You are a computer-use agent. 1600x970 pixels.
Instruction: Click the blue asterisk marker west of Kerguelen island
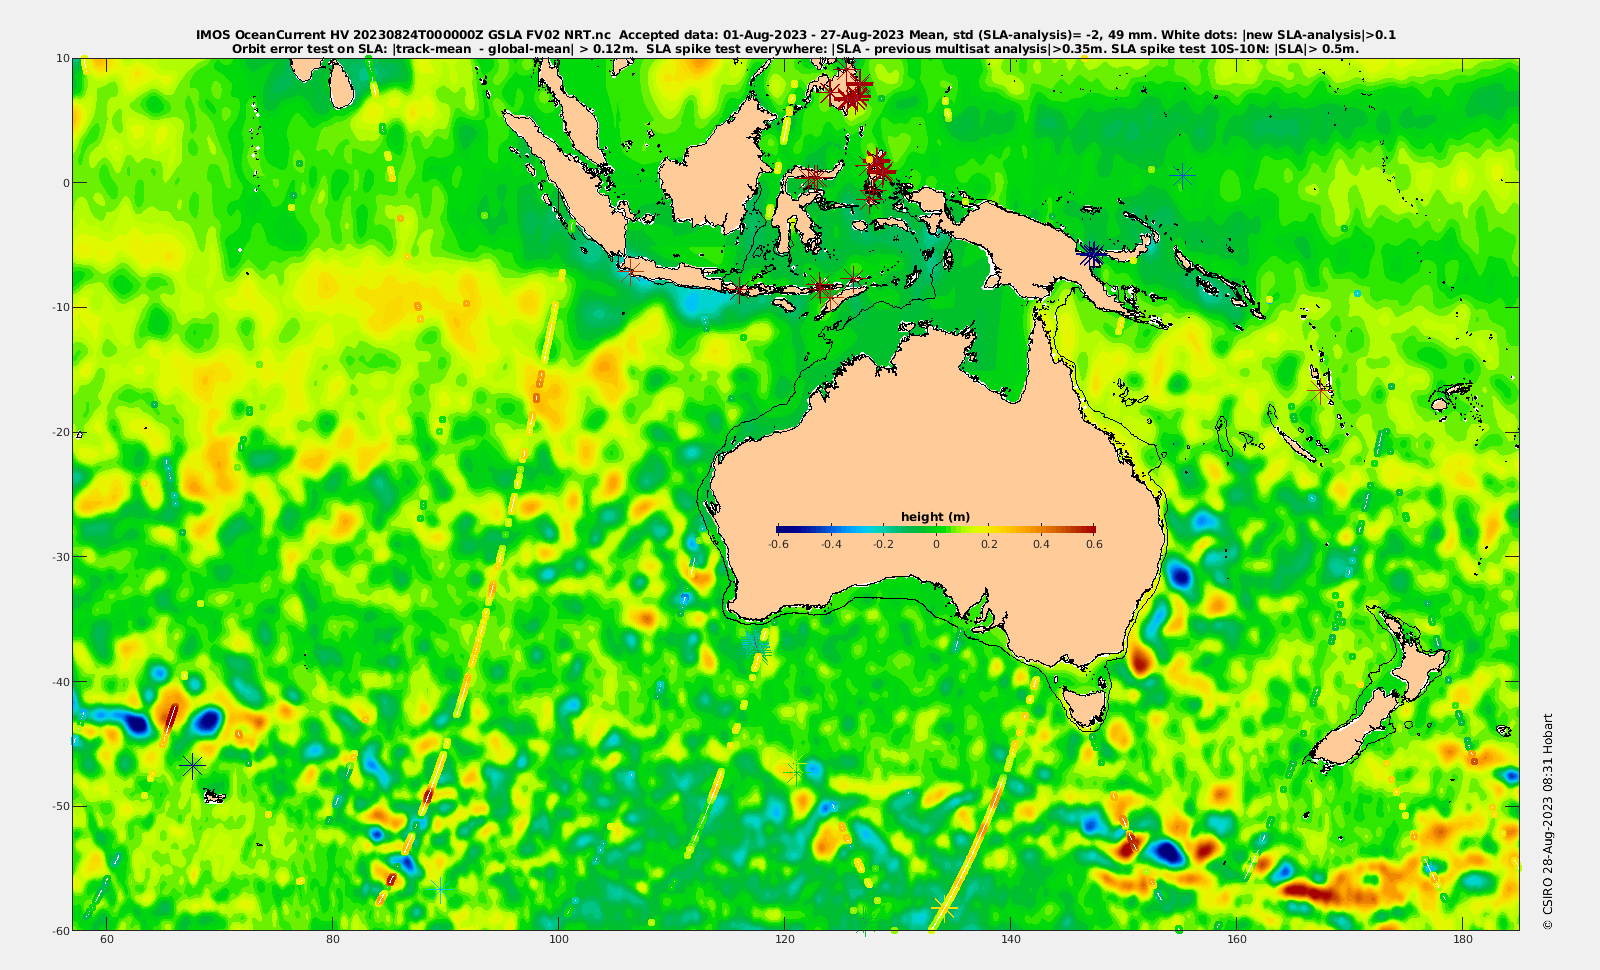192,766
